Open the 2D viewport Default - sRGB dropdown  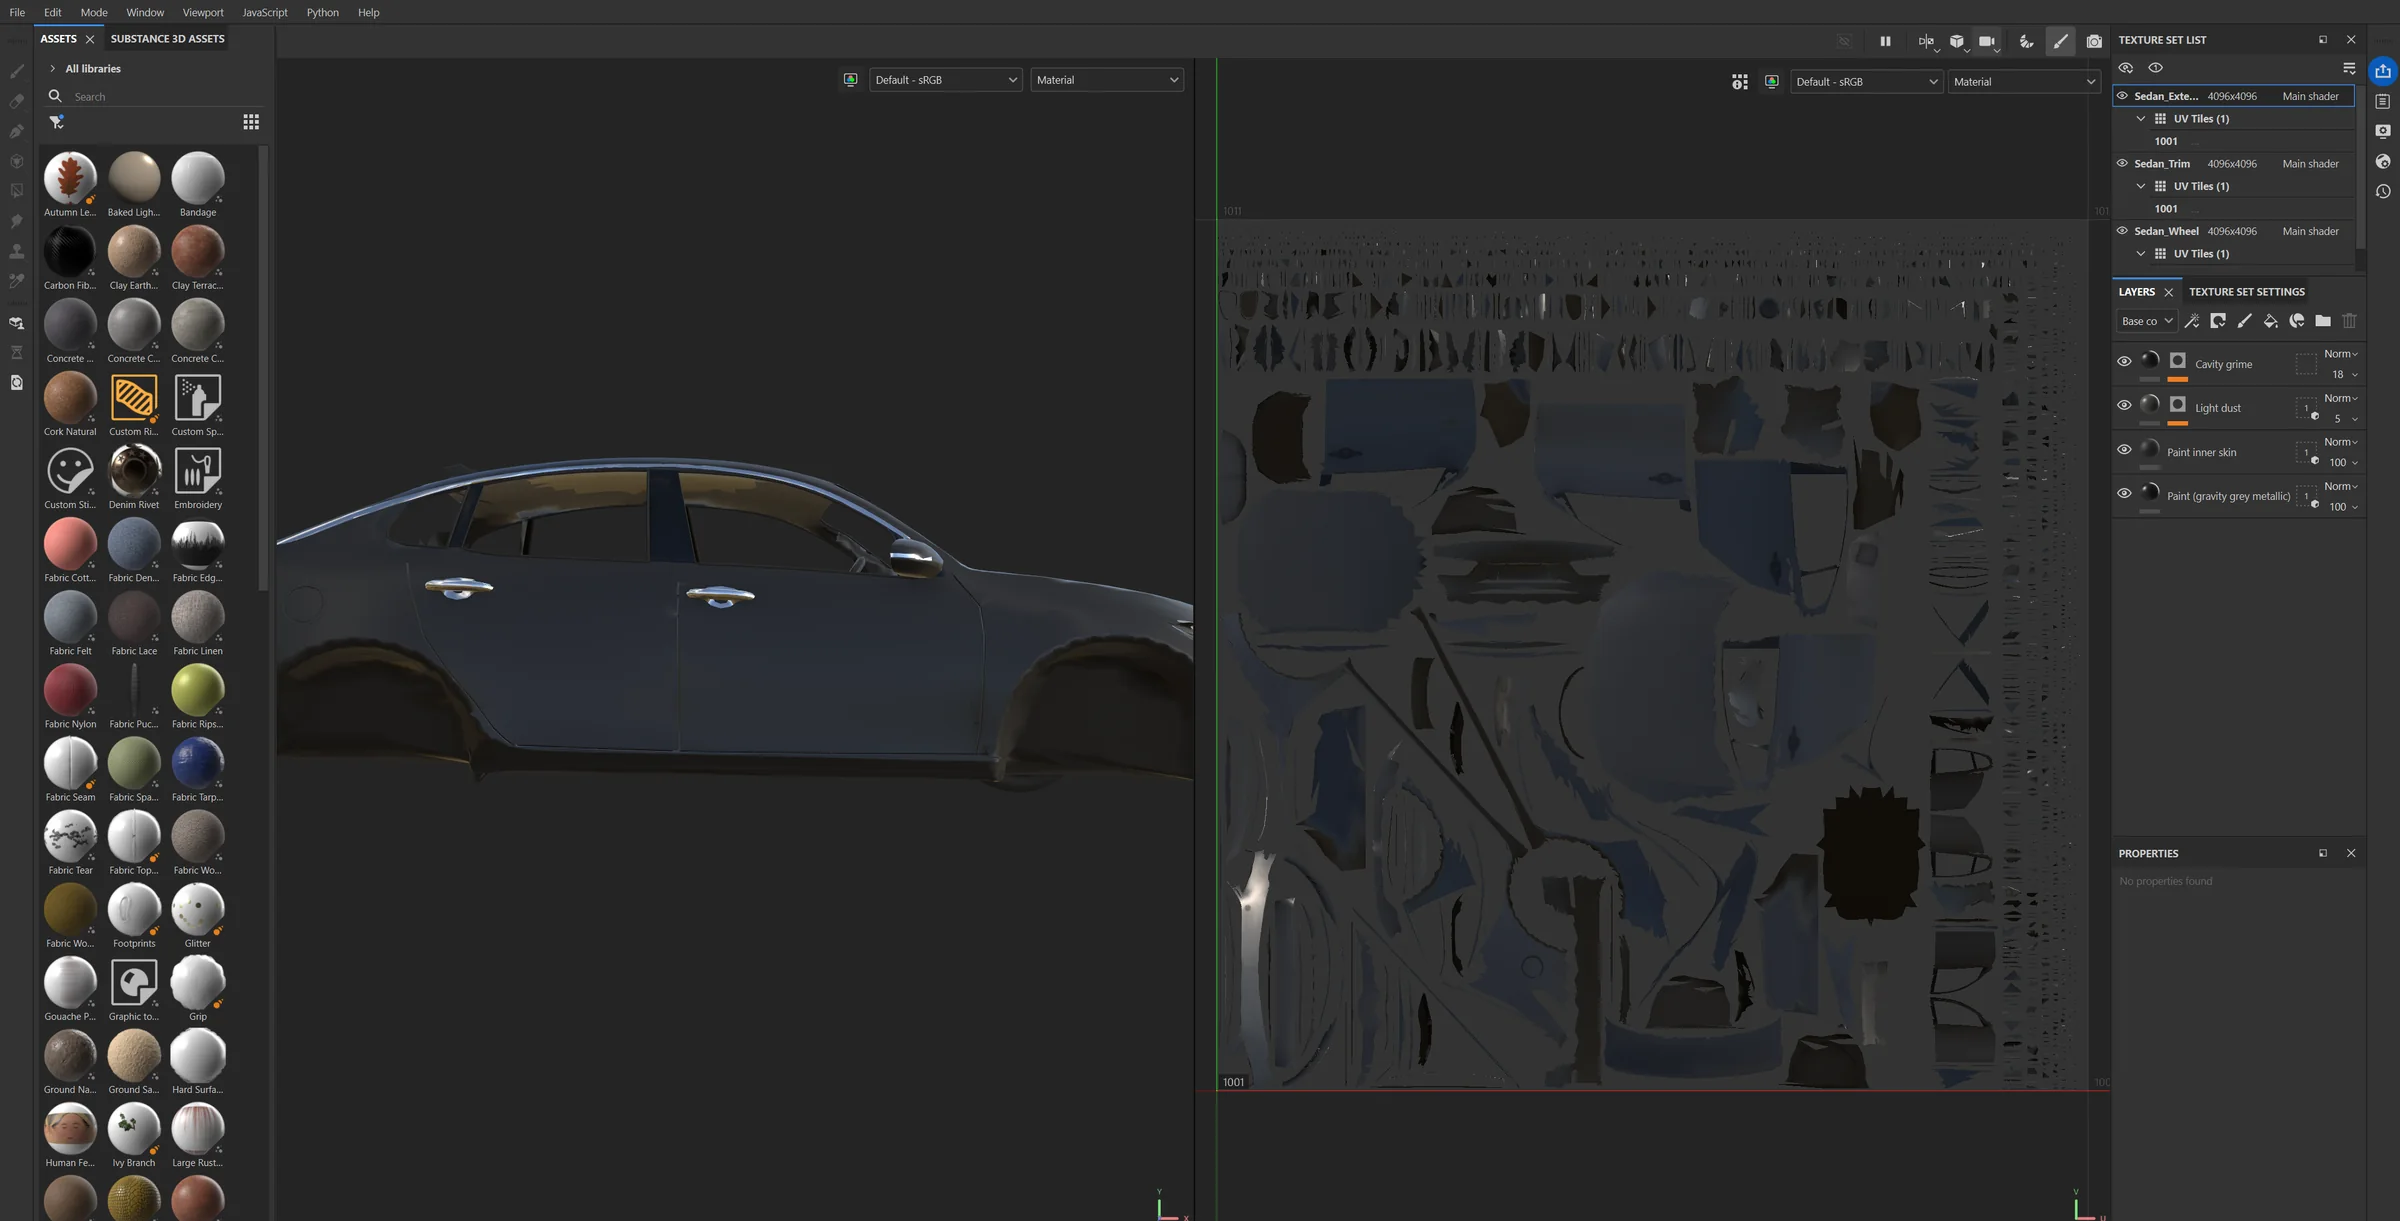click(x=1866, y=82)
